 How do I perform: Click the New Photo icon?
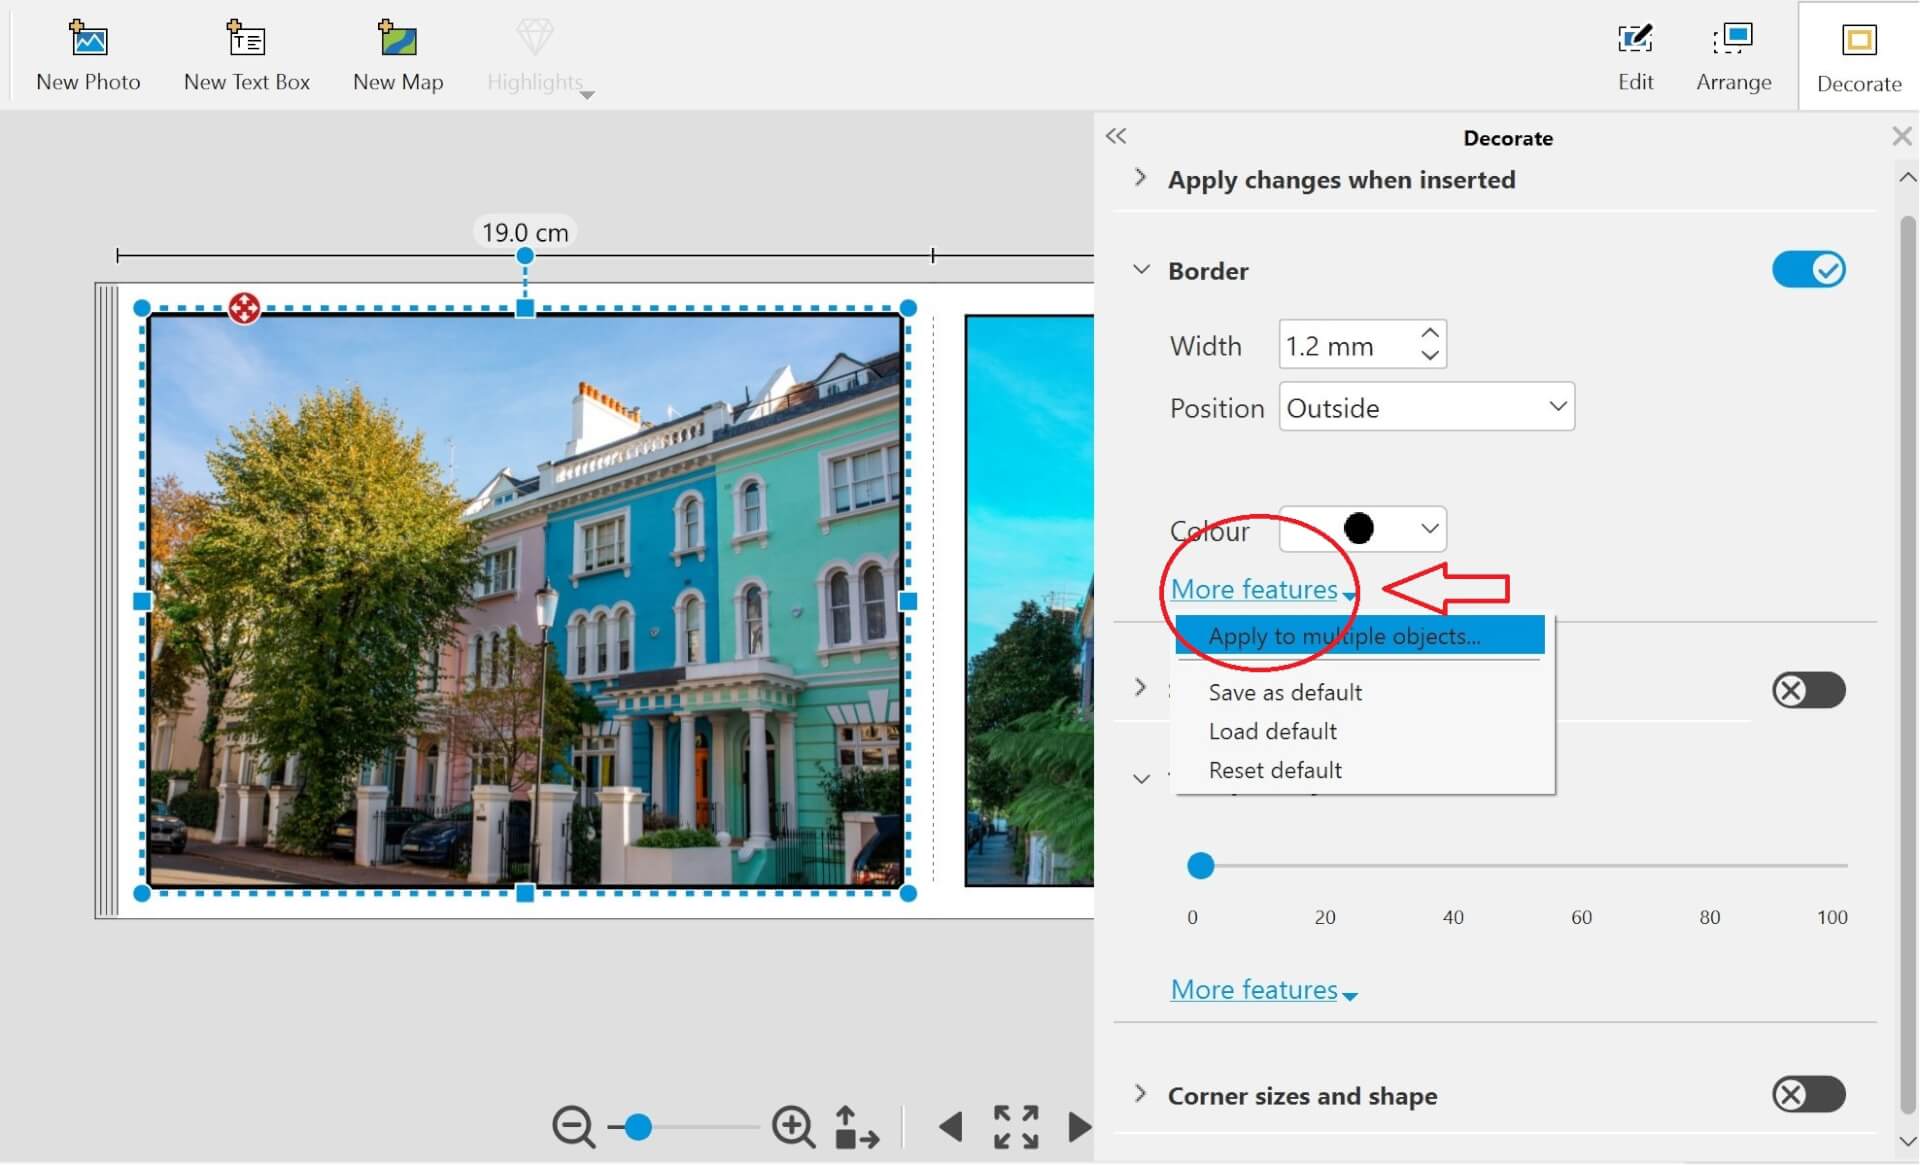coord(88,39)
